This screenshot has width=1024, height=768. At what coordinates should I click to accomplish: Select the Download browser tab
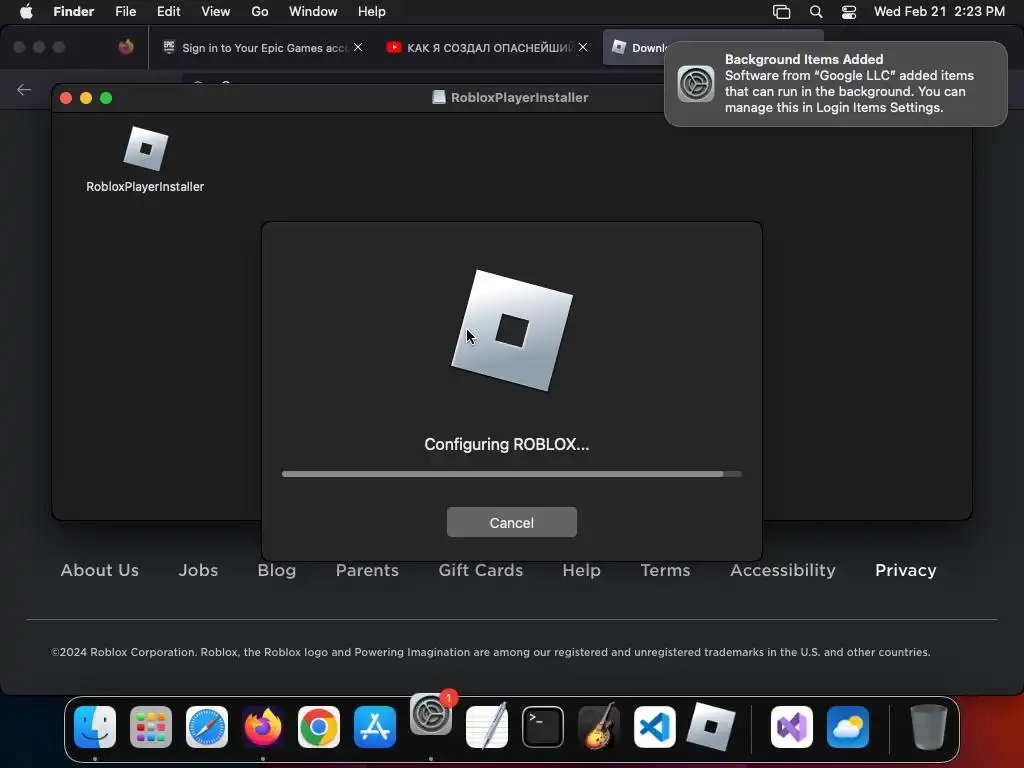point(640,48)
